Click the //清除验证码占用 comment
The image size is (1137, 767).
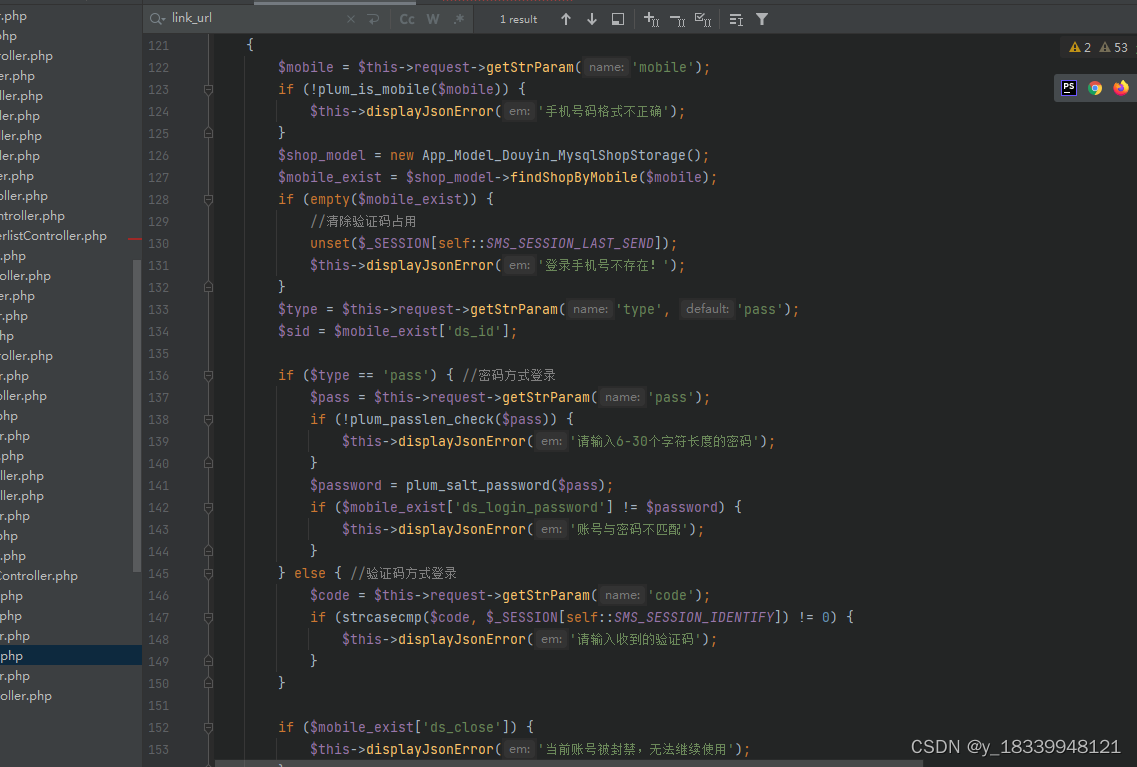363,221
